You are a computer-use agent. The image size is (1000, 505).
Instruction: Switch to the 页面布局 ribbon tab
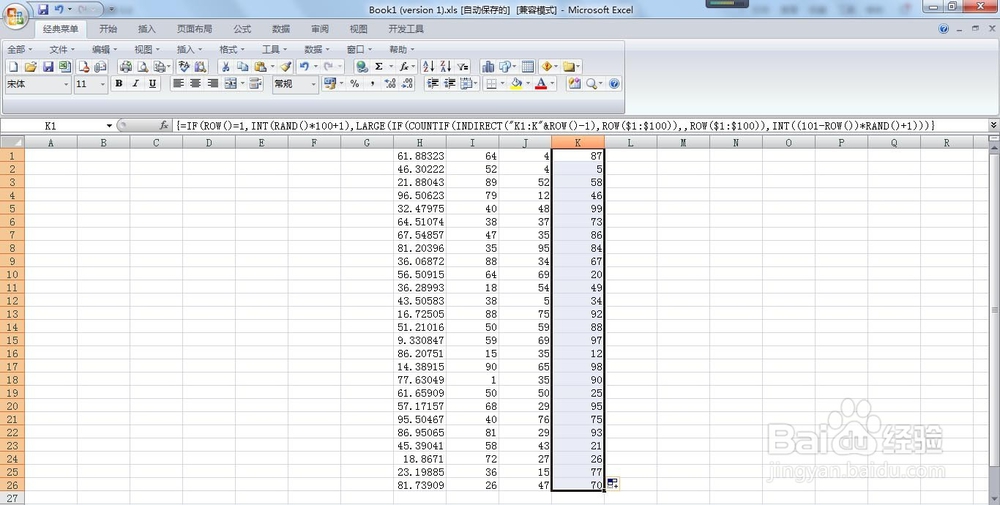(195, 29)
